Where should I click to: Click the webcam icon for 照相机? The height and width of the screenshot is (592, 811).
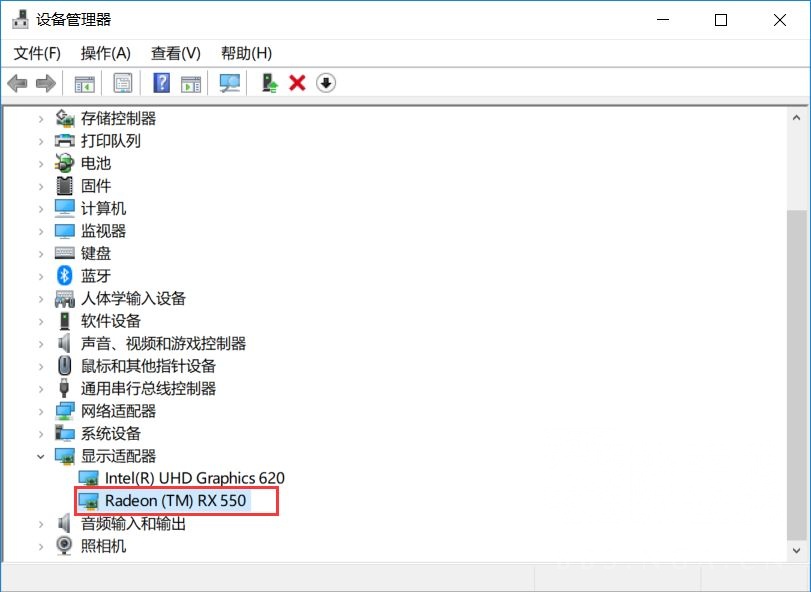[x=65, y=546]
